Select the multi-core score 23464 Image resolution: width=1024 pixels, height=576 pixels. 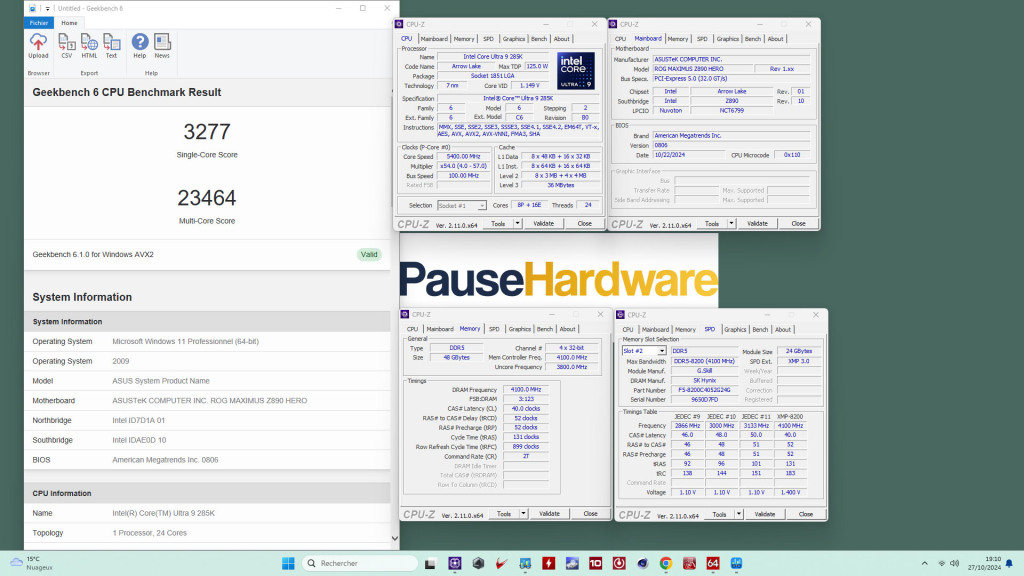207,198
